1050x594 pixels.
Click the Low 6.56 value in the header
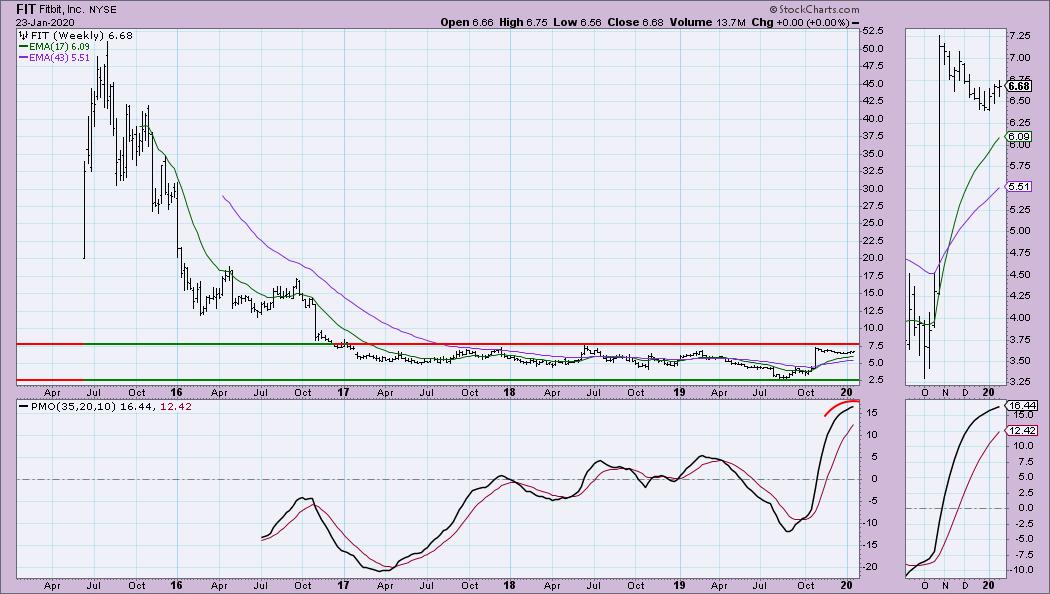click(577, 22)
